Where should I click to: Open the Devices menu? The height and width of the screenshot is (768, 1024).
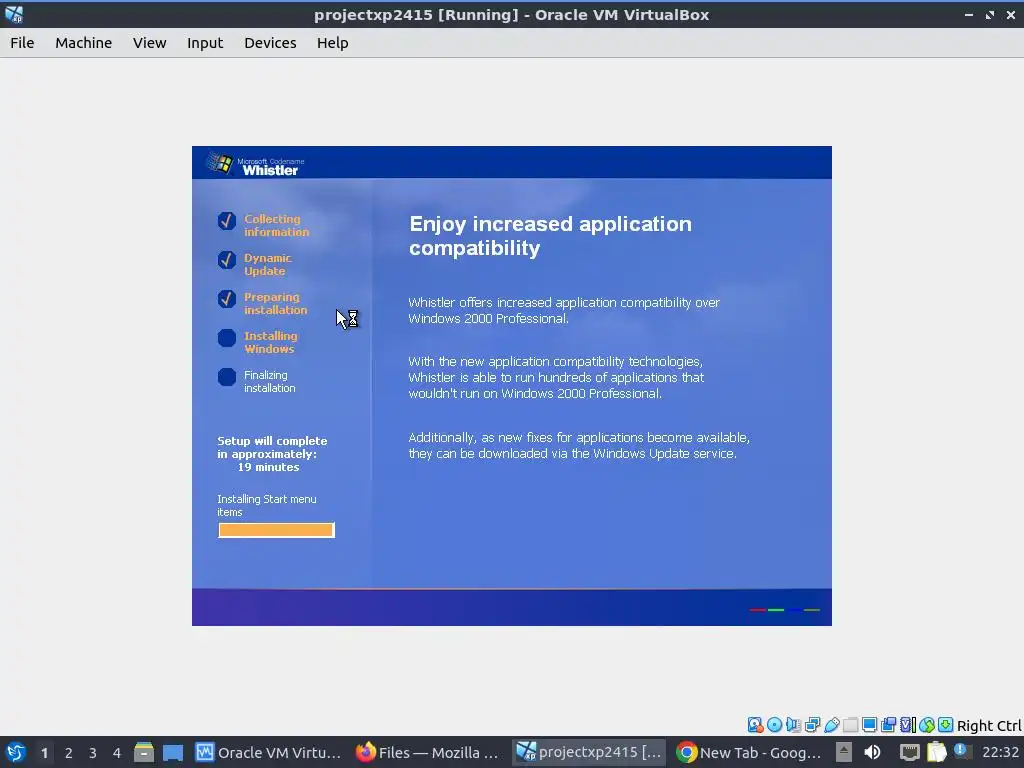[270, 42]
